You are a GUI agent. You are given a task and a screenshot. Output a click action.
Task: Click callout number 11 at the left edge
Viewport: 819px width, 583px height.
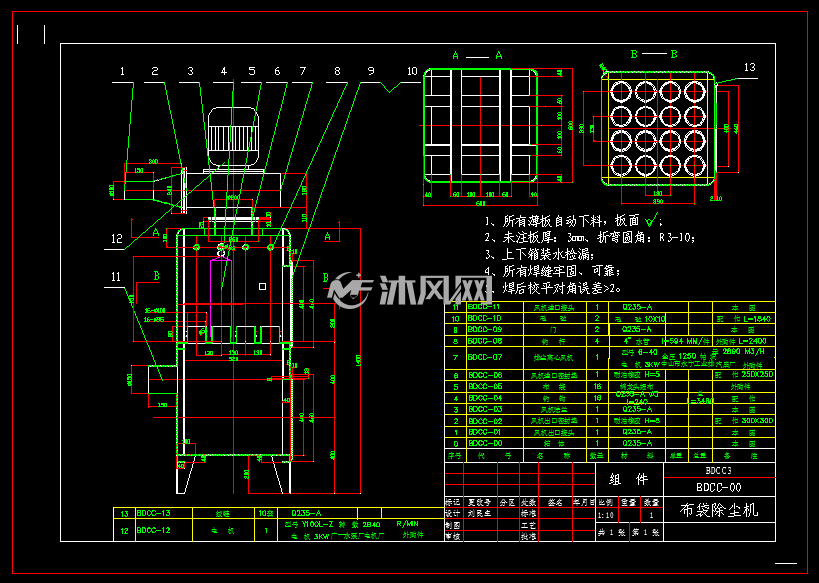116,277
